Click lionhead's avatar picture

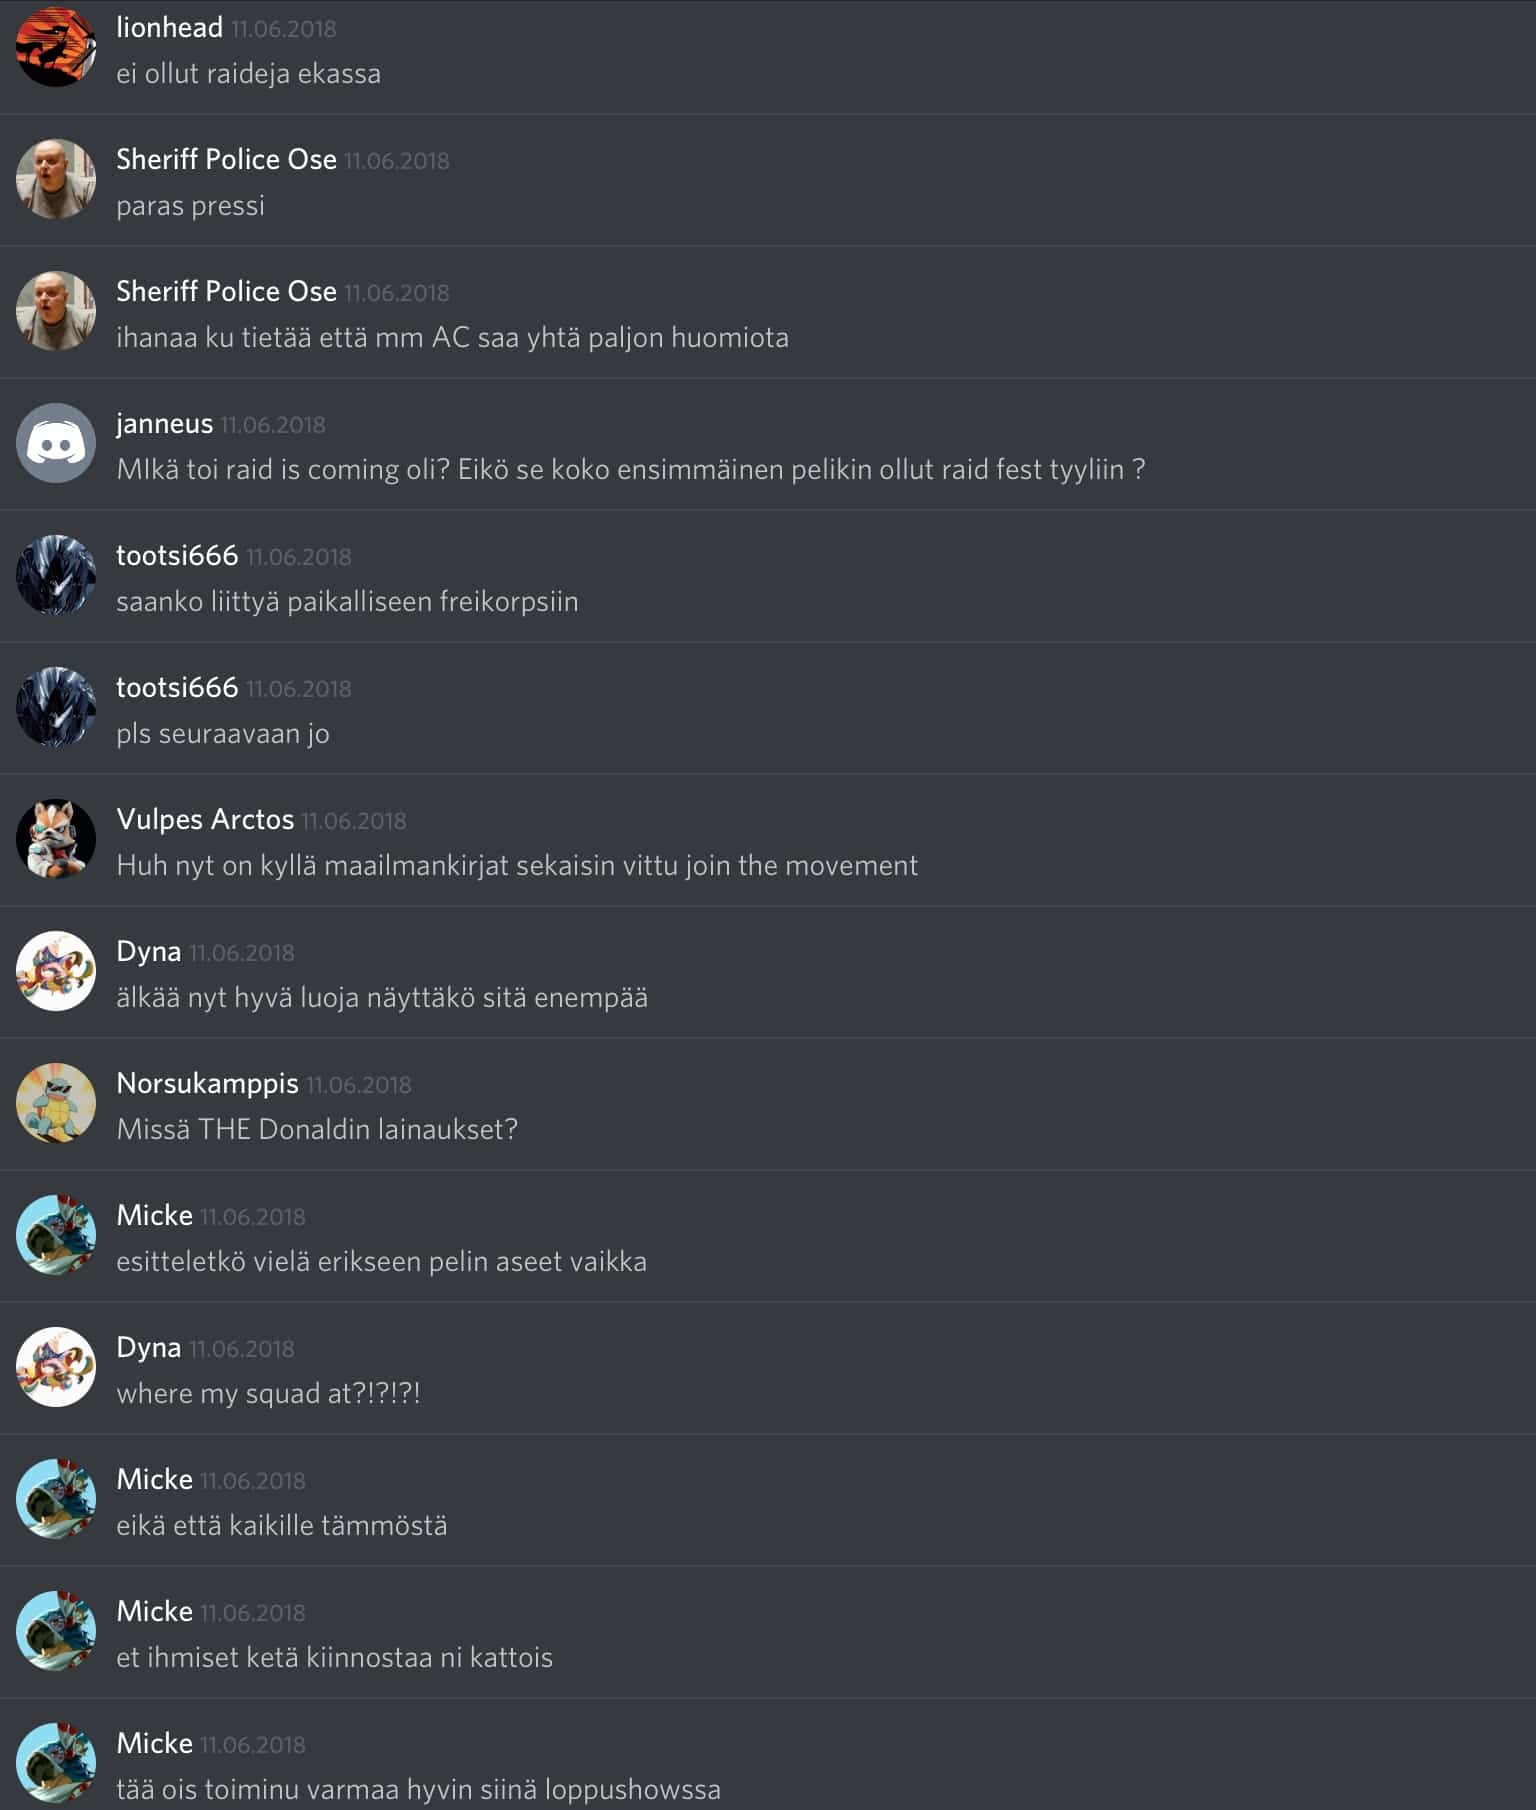pyautogui.click(x=56, y=47)
